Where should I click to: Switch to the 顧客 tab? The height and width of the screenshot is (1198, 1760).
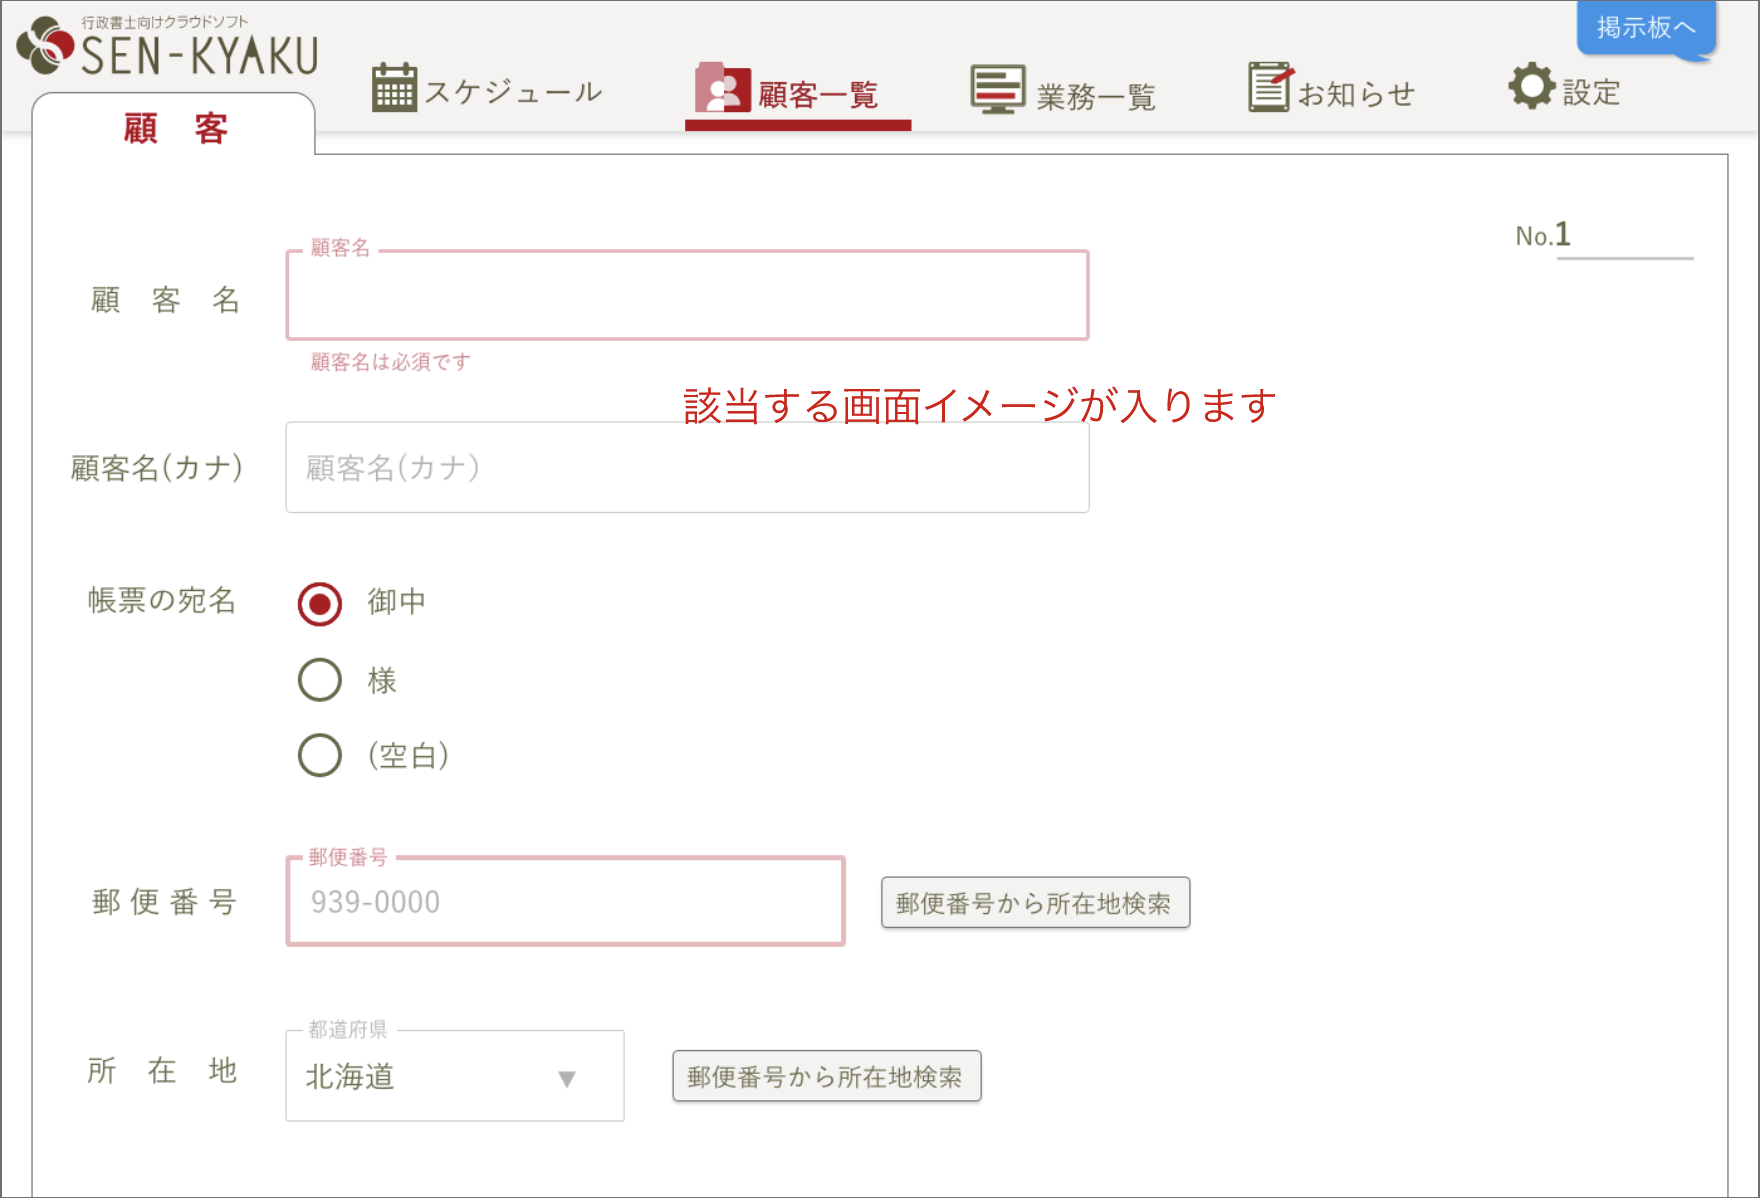[x=174, y=129]
